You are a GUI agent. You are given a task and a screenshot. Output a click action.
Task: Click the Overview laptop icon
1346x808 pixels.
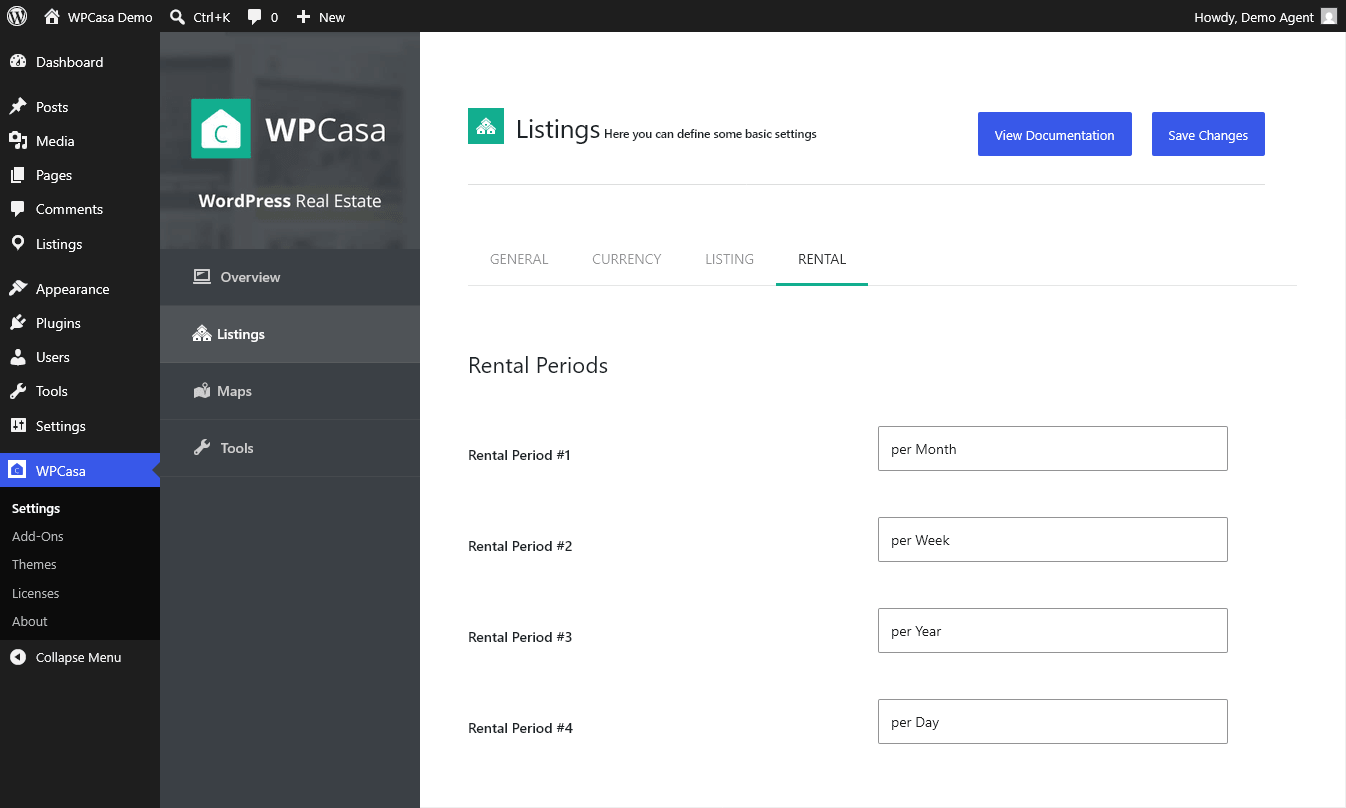coord(202,277)
